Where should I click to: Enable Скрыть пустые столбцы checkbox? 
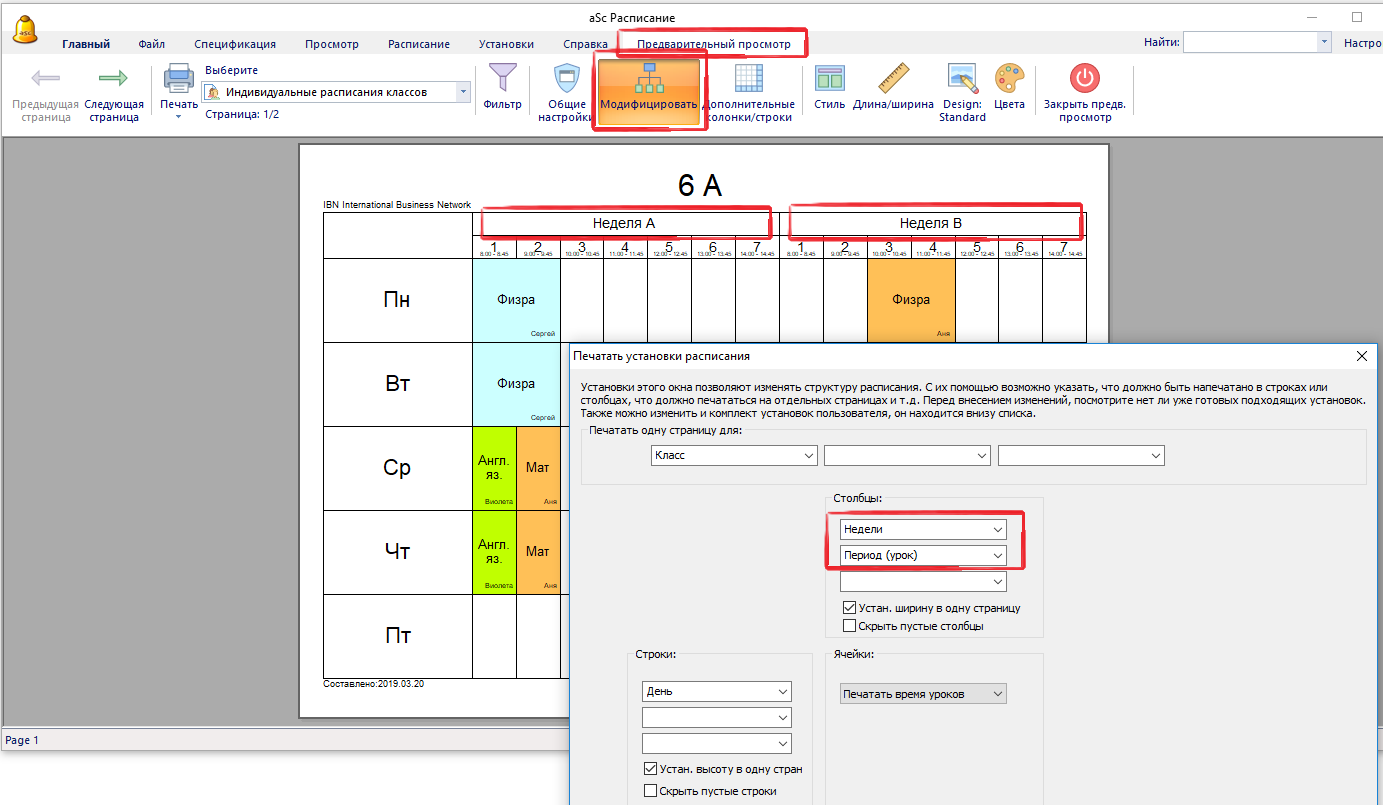pyautogui.click(x=850, y=626)
